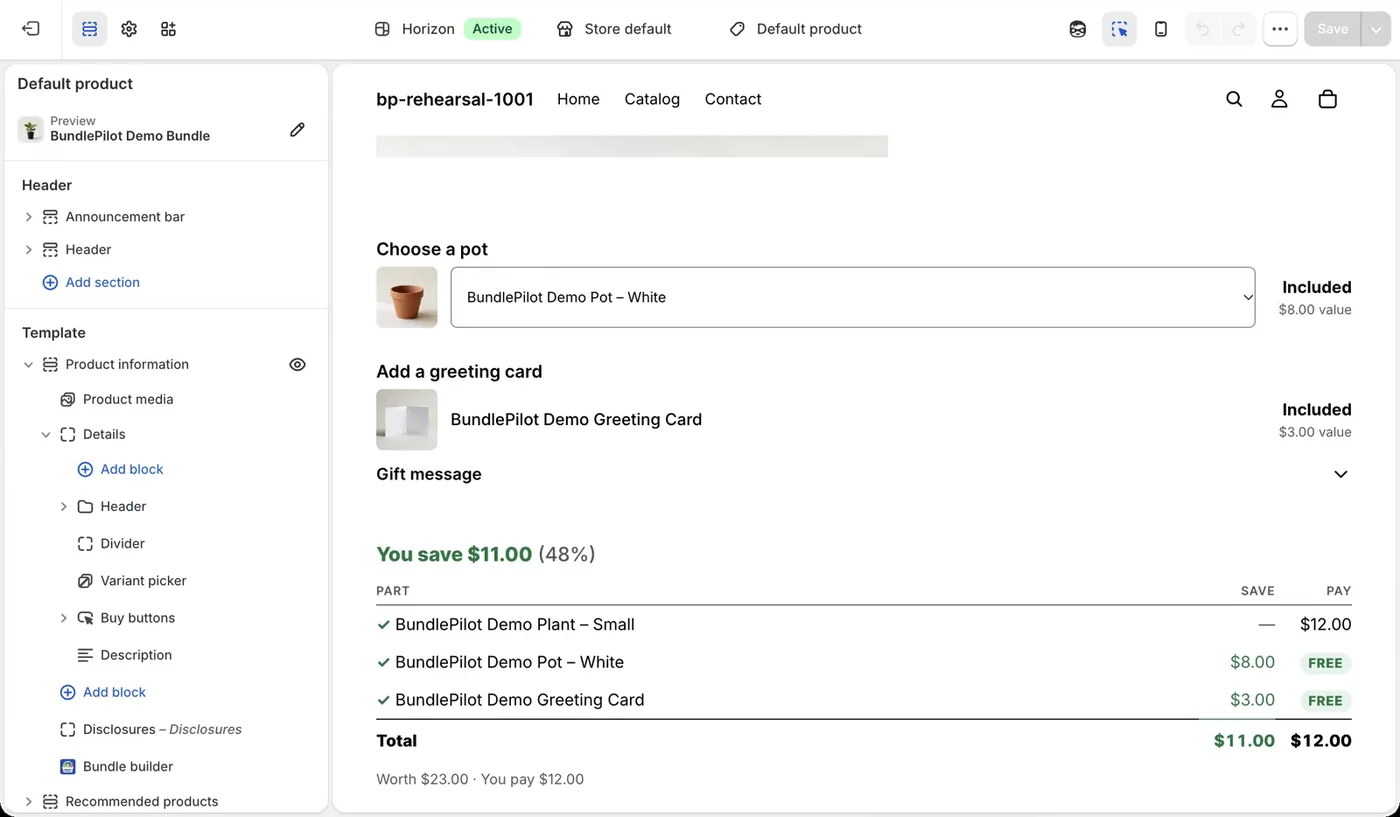Screen dimensions: 1400x817
Task: Switch to mobile preview icon
Action: click(1161, 29)
